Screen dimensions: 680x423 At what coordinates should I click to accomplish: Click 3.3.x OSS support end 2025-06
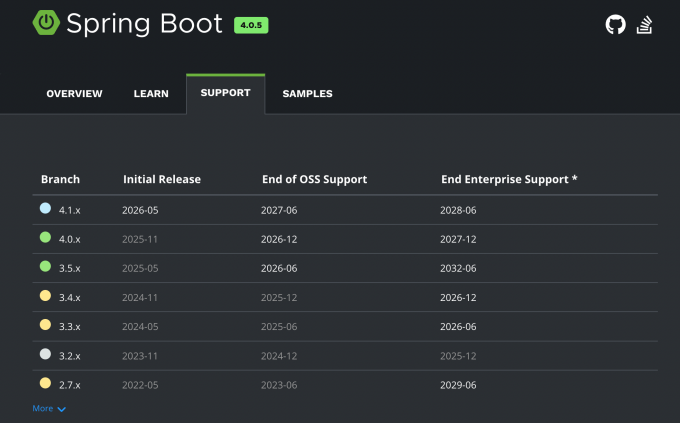tap(279, 327)
